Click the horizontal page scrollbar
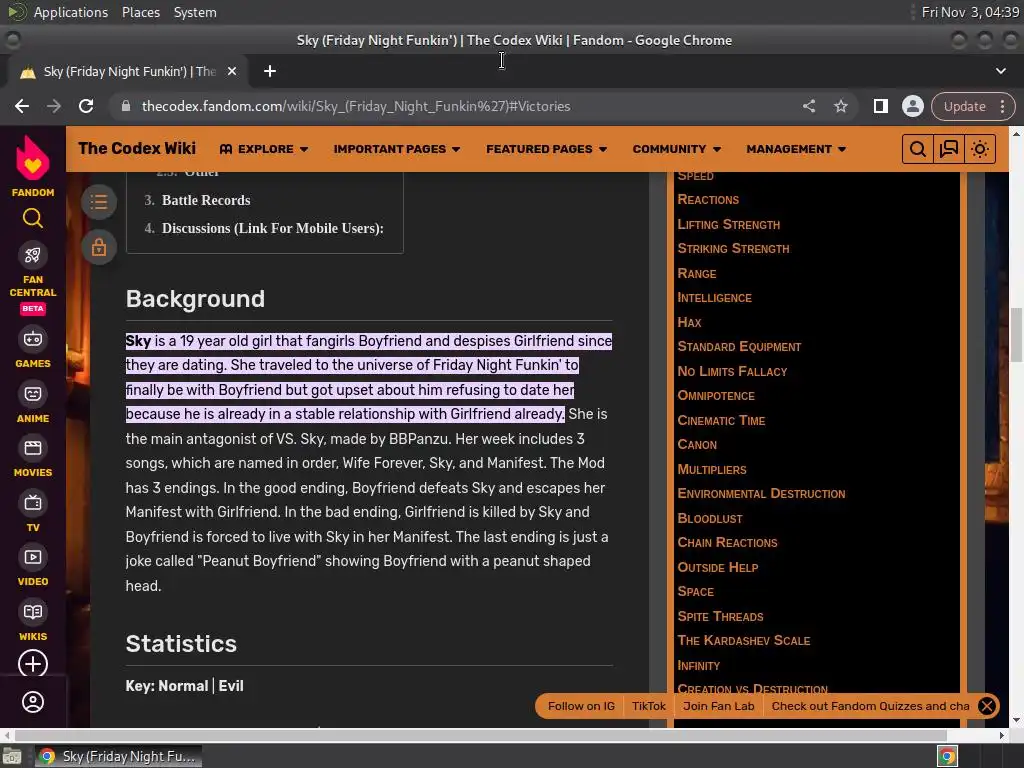The height and width of the screenshot is (768, 1024). tap(480, 735)
